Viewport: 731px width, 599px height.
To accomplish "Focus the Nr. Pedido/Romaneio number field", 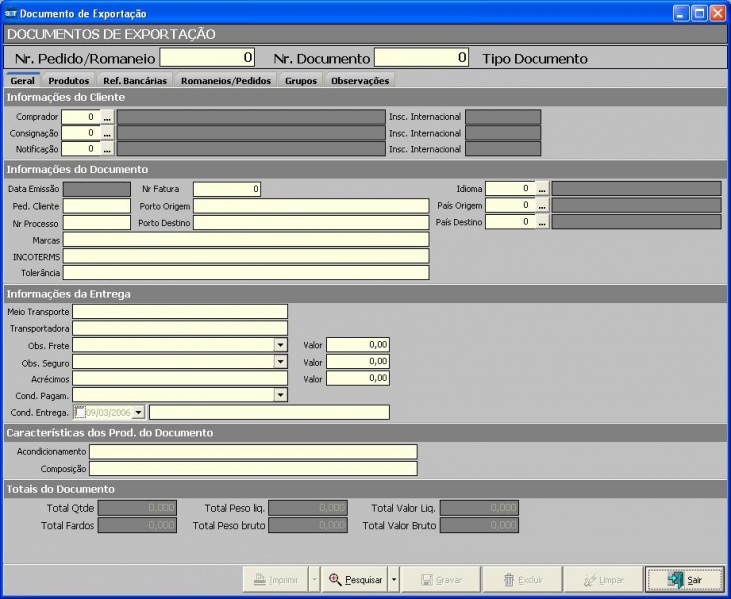I will point(208,58).
